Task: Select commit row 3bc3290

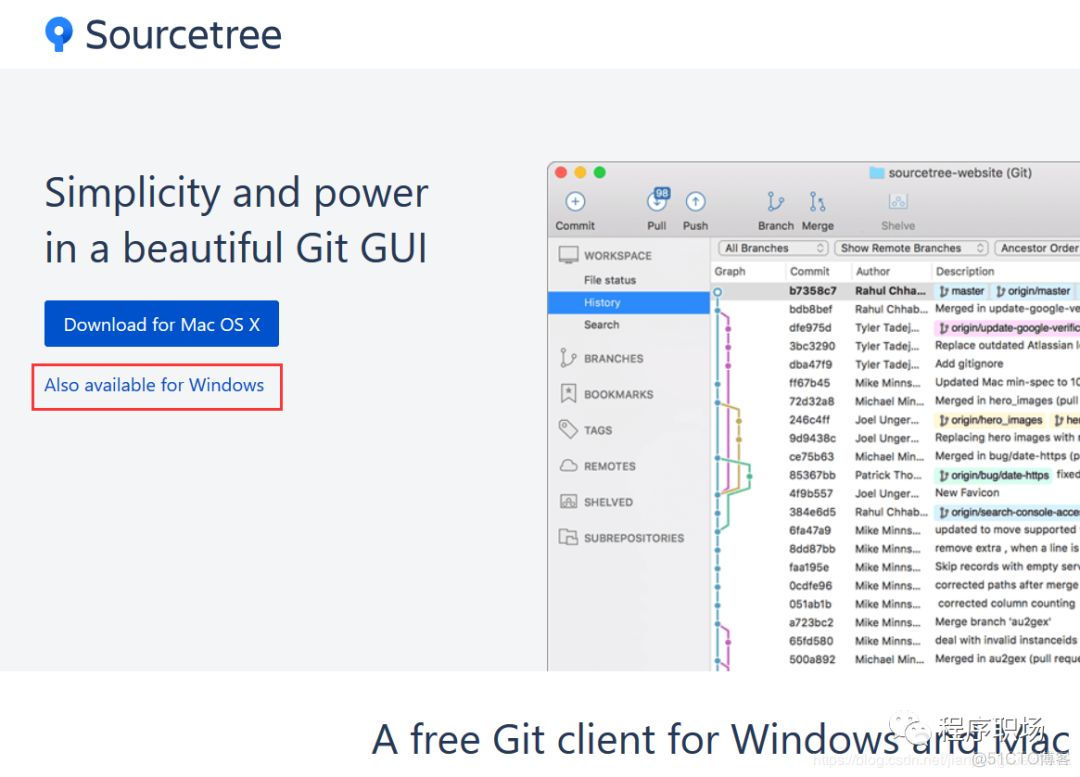Action: click(x=895, y=346)
